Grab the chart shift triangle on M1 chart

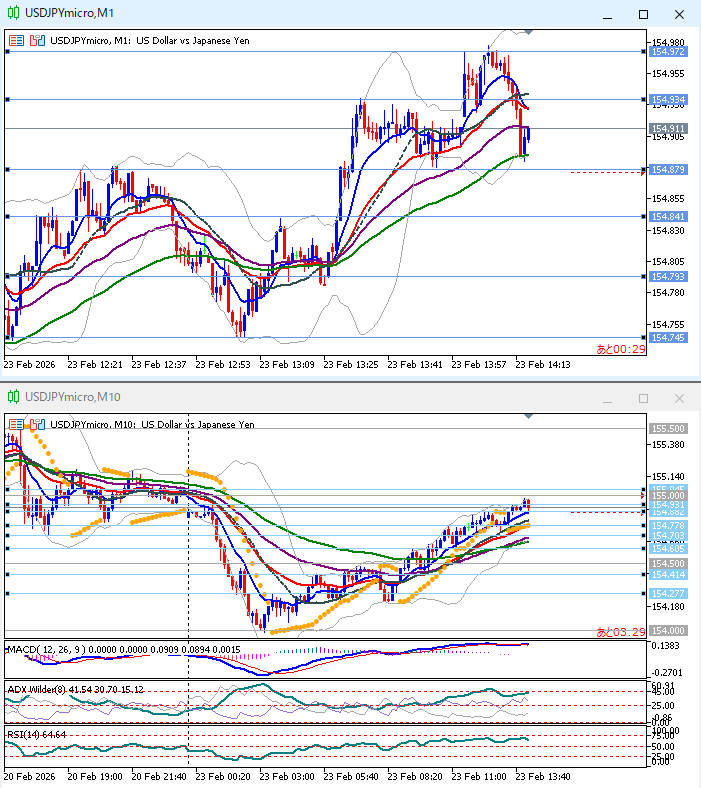(528, 33)
